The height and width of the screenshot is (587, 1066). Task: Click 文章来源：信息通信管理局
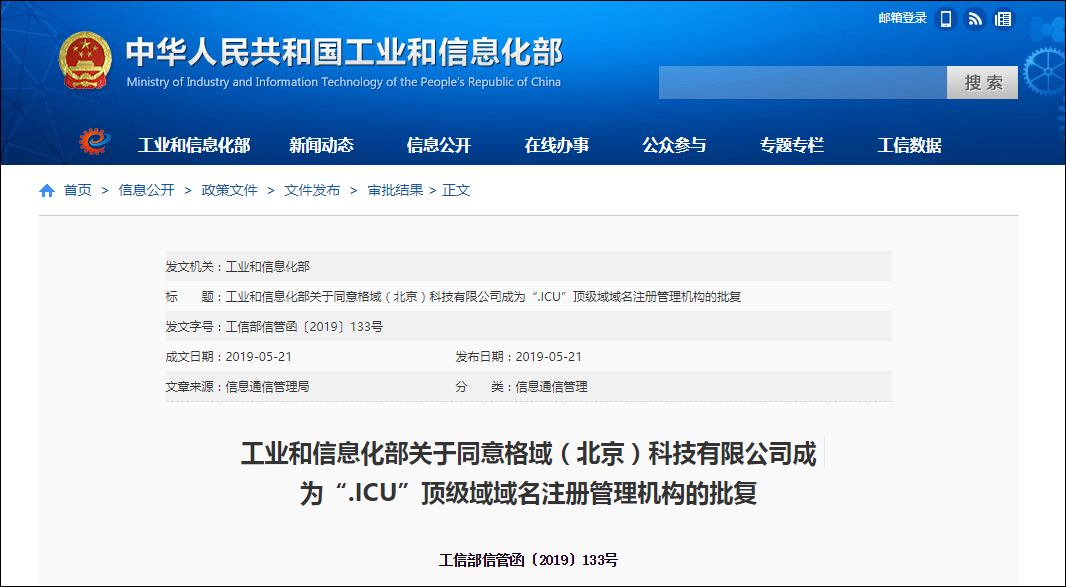[x=237, y=386]
